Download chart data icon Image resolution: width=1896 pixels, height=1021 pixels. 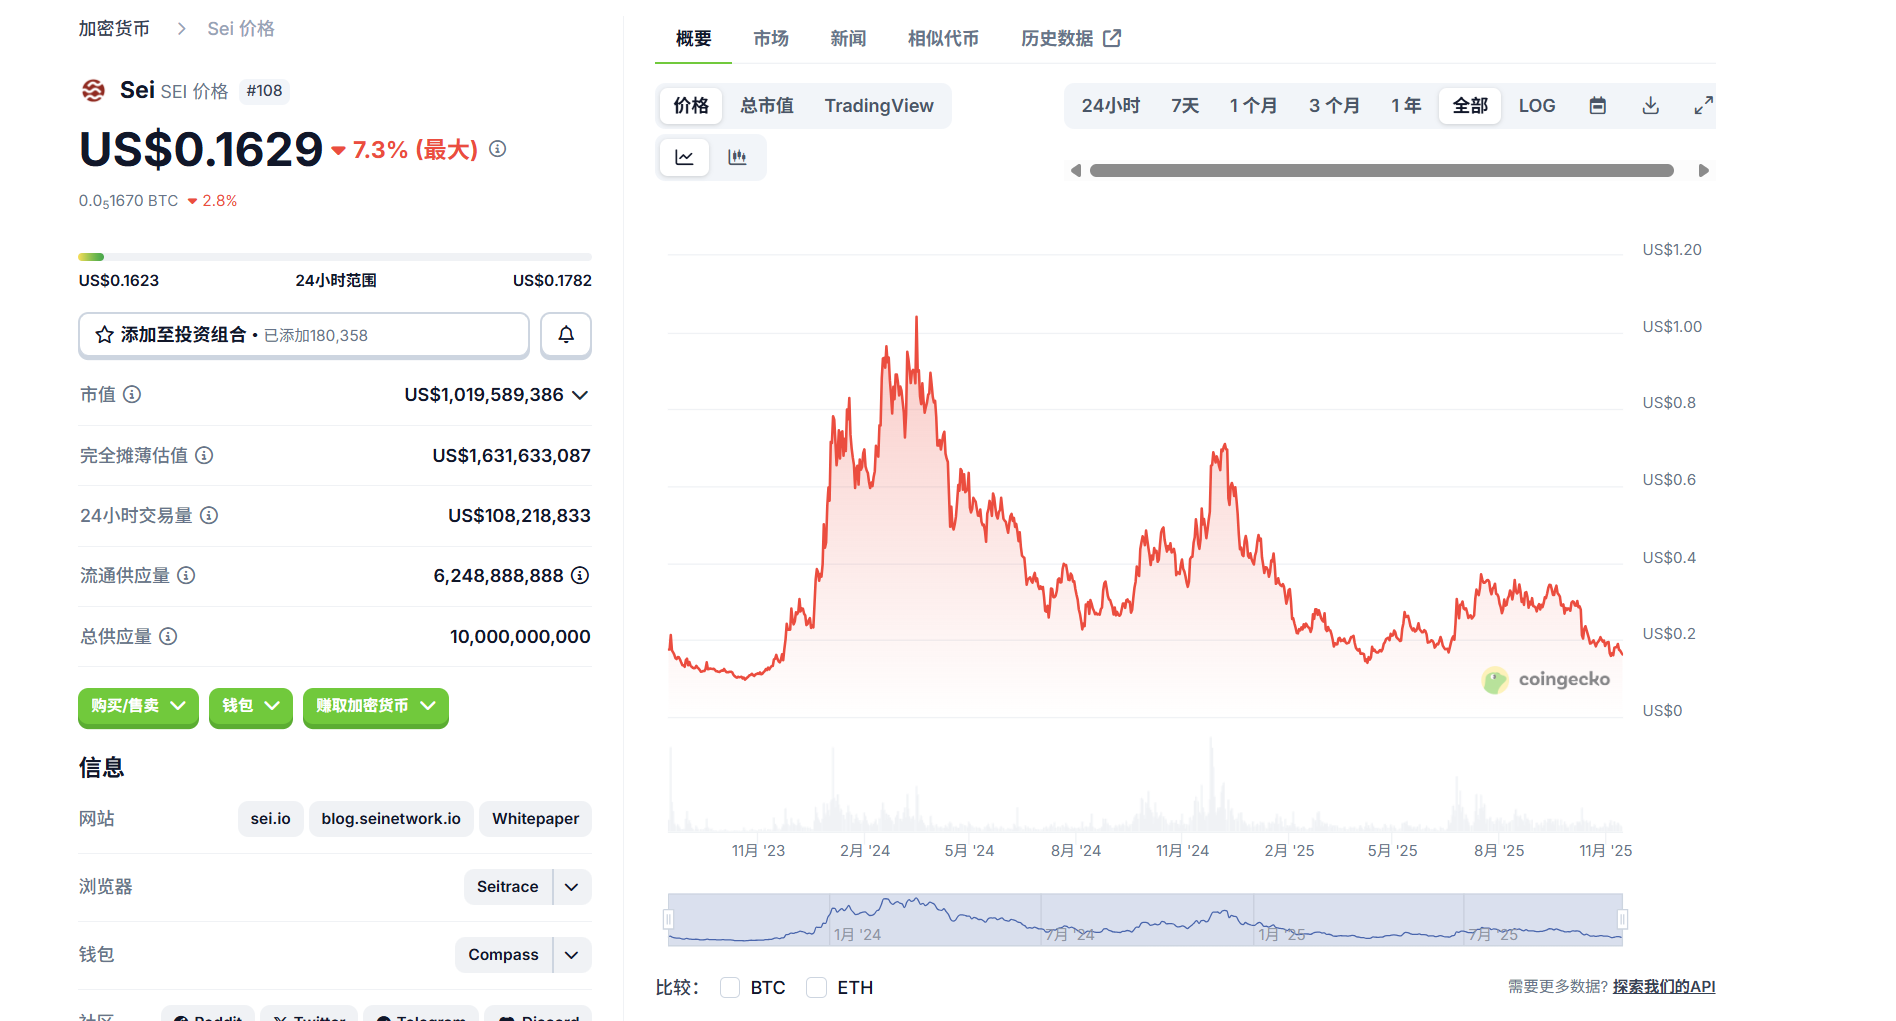click(1651, 106)
